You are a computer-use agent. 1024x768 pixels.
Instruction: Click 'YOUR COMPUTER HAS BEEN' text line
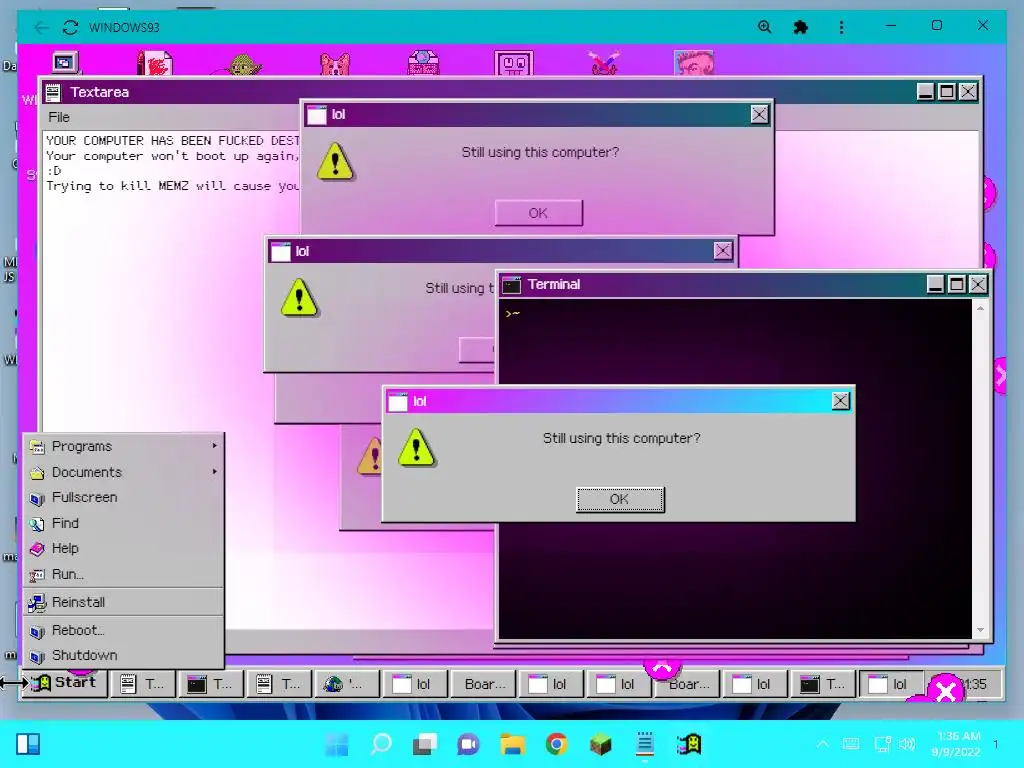pyautogui.click(x=172, y=140)
